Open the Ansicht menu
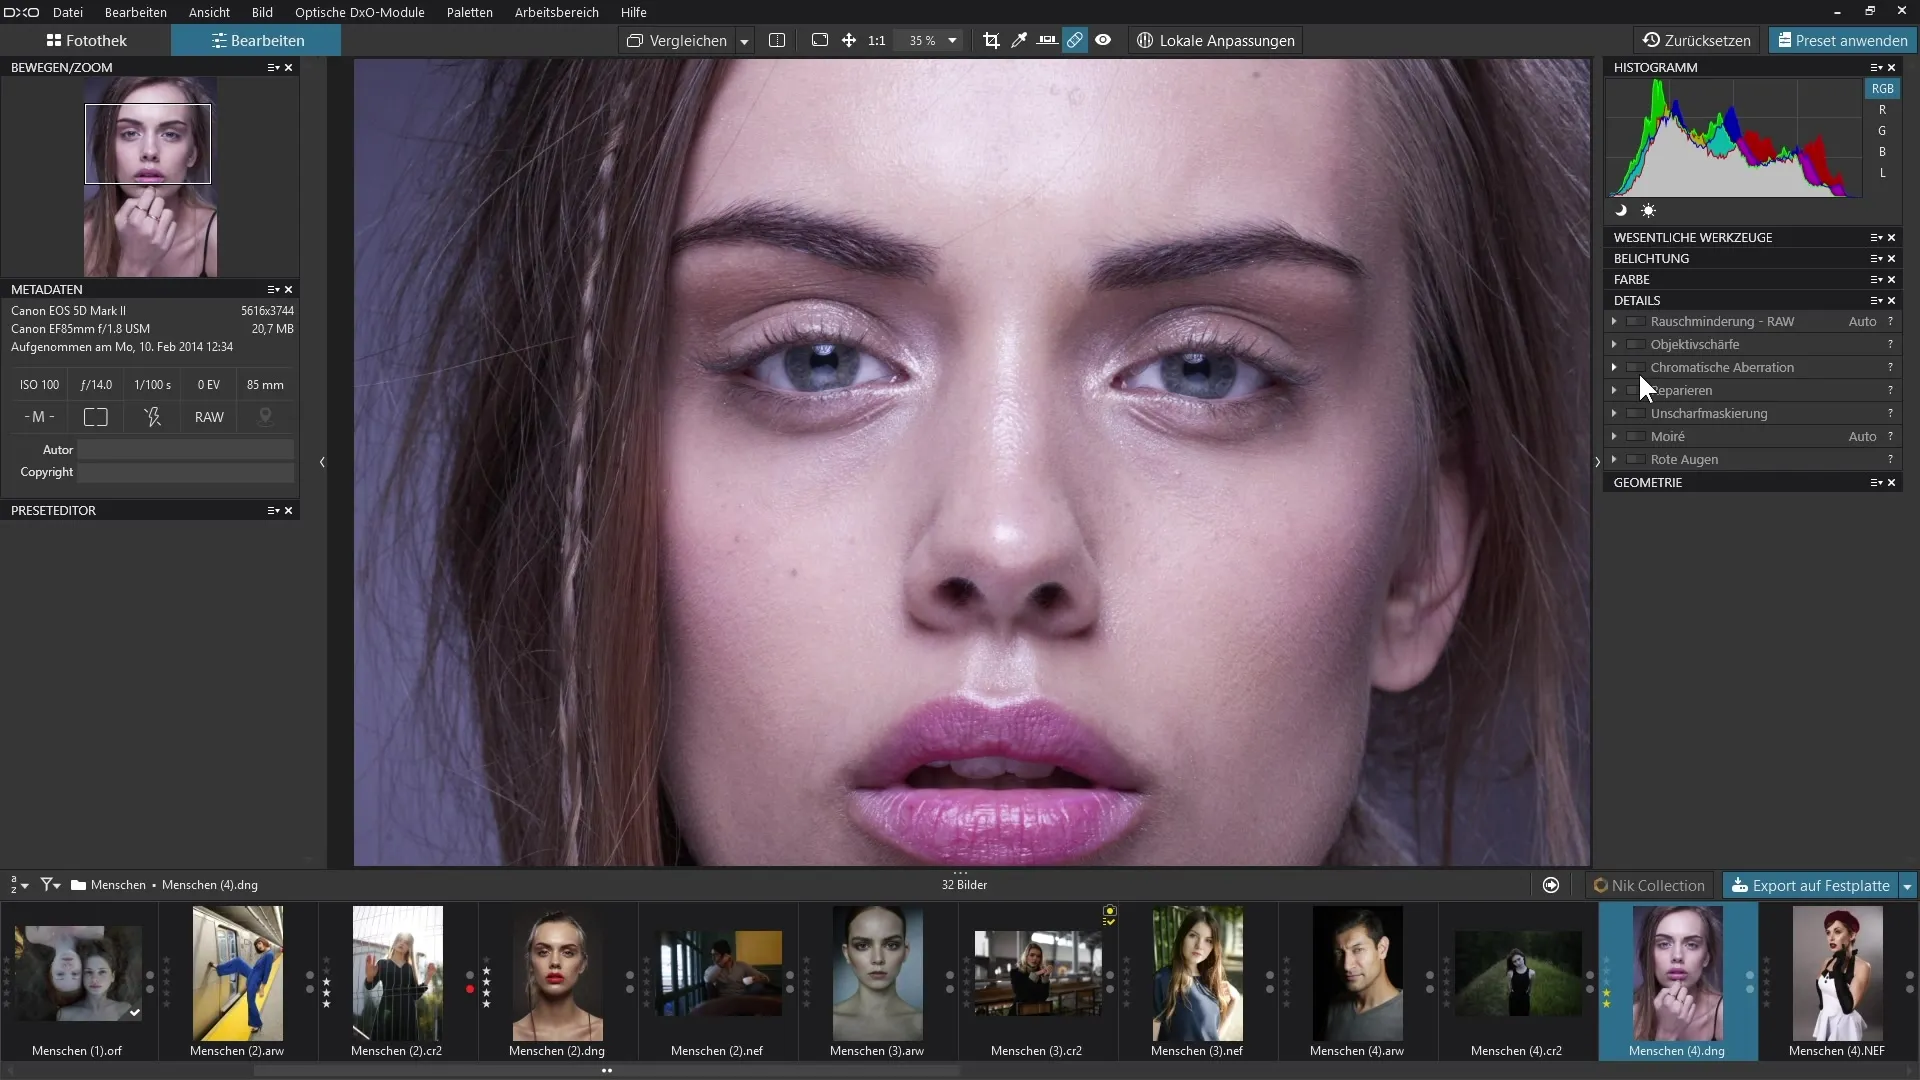 click(x=209, y=12)
